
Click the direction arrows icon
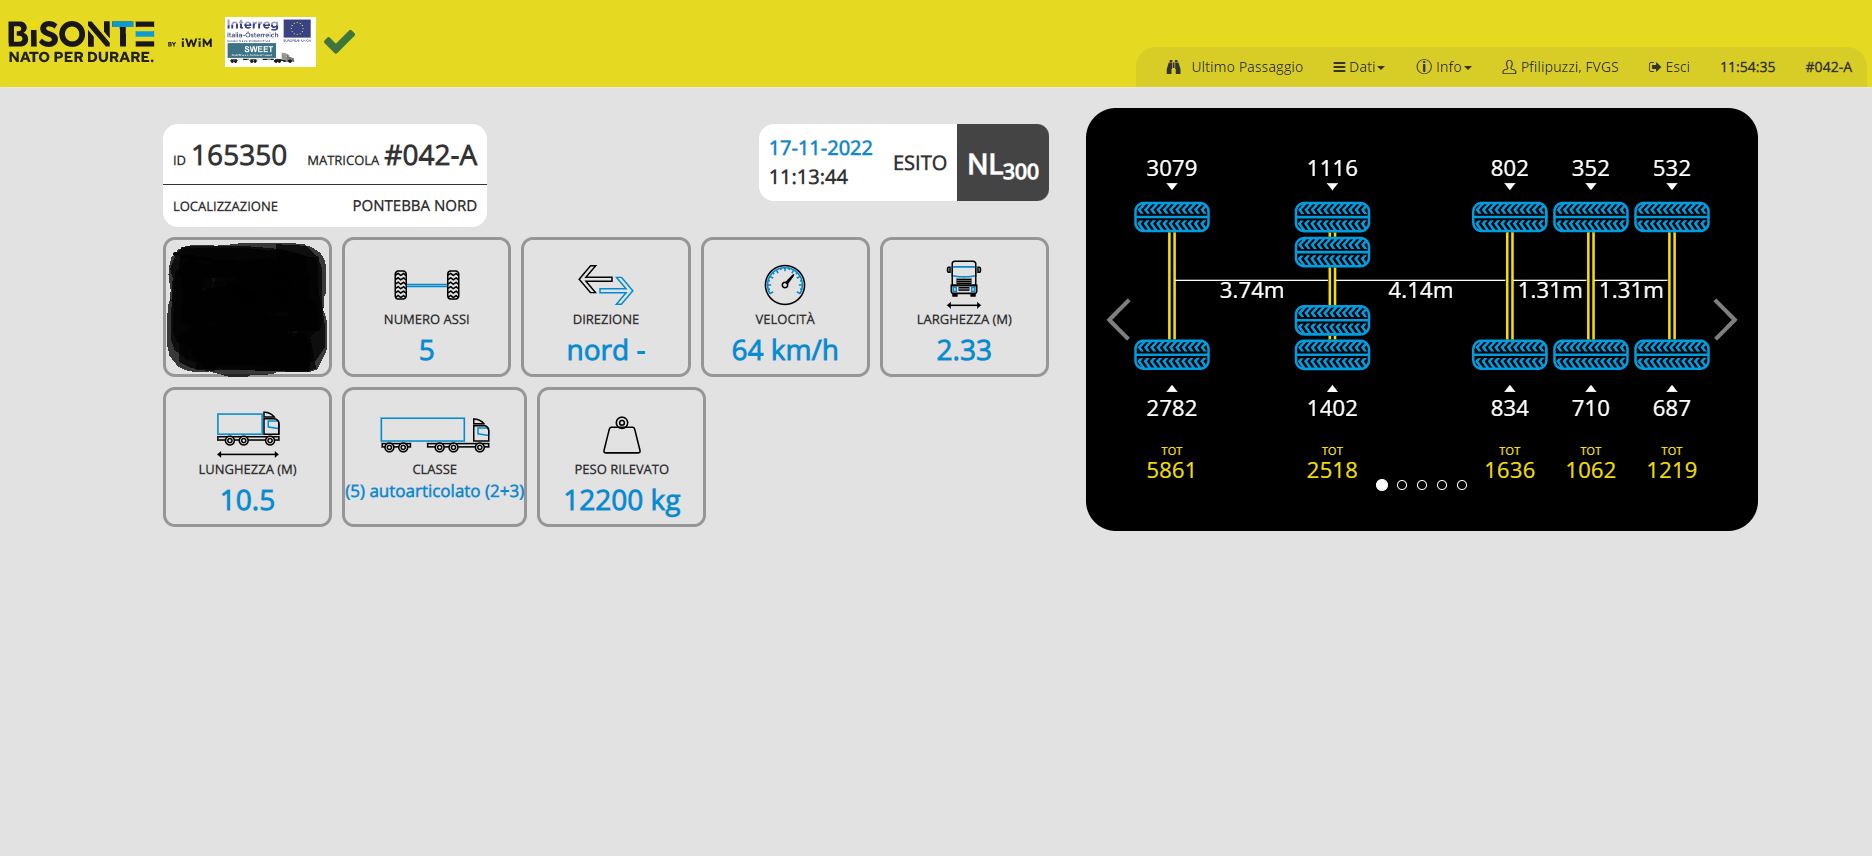click(606, 285)
